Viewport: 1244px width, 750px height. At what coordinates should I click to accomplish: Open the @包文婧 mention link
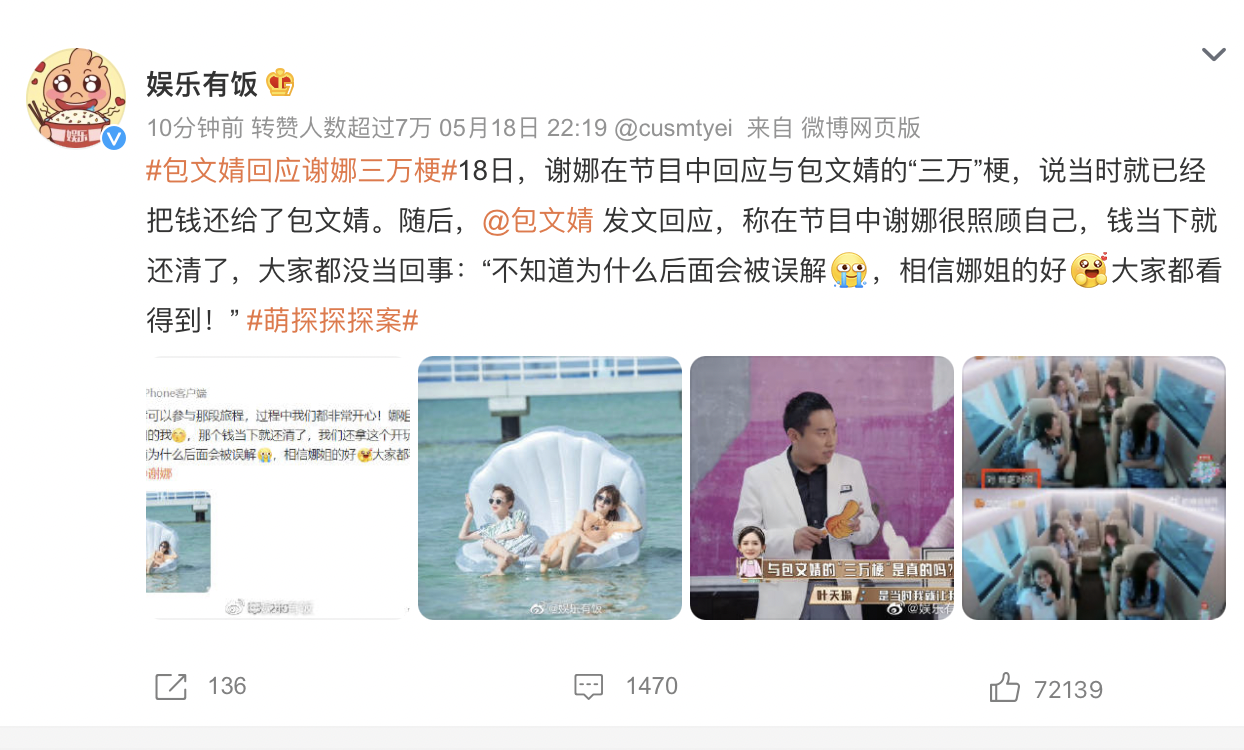click(x=538, y=221)
